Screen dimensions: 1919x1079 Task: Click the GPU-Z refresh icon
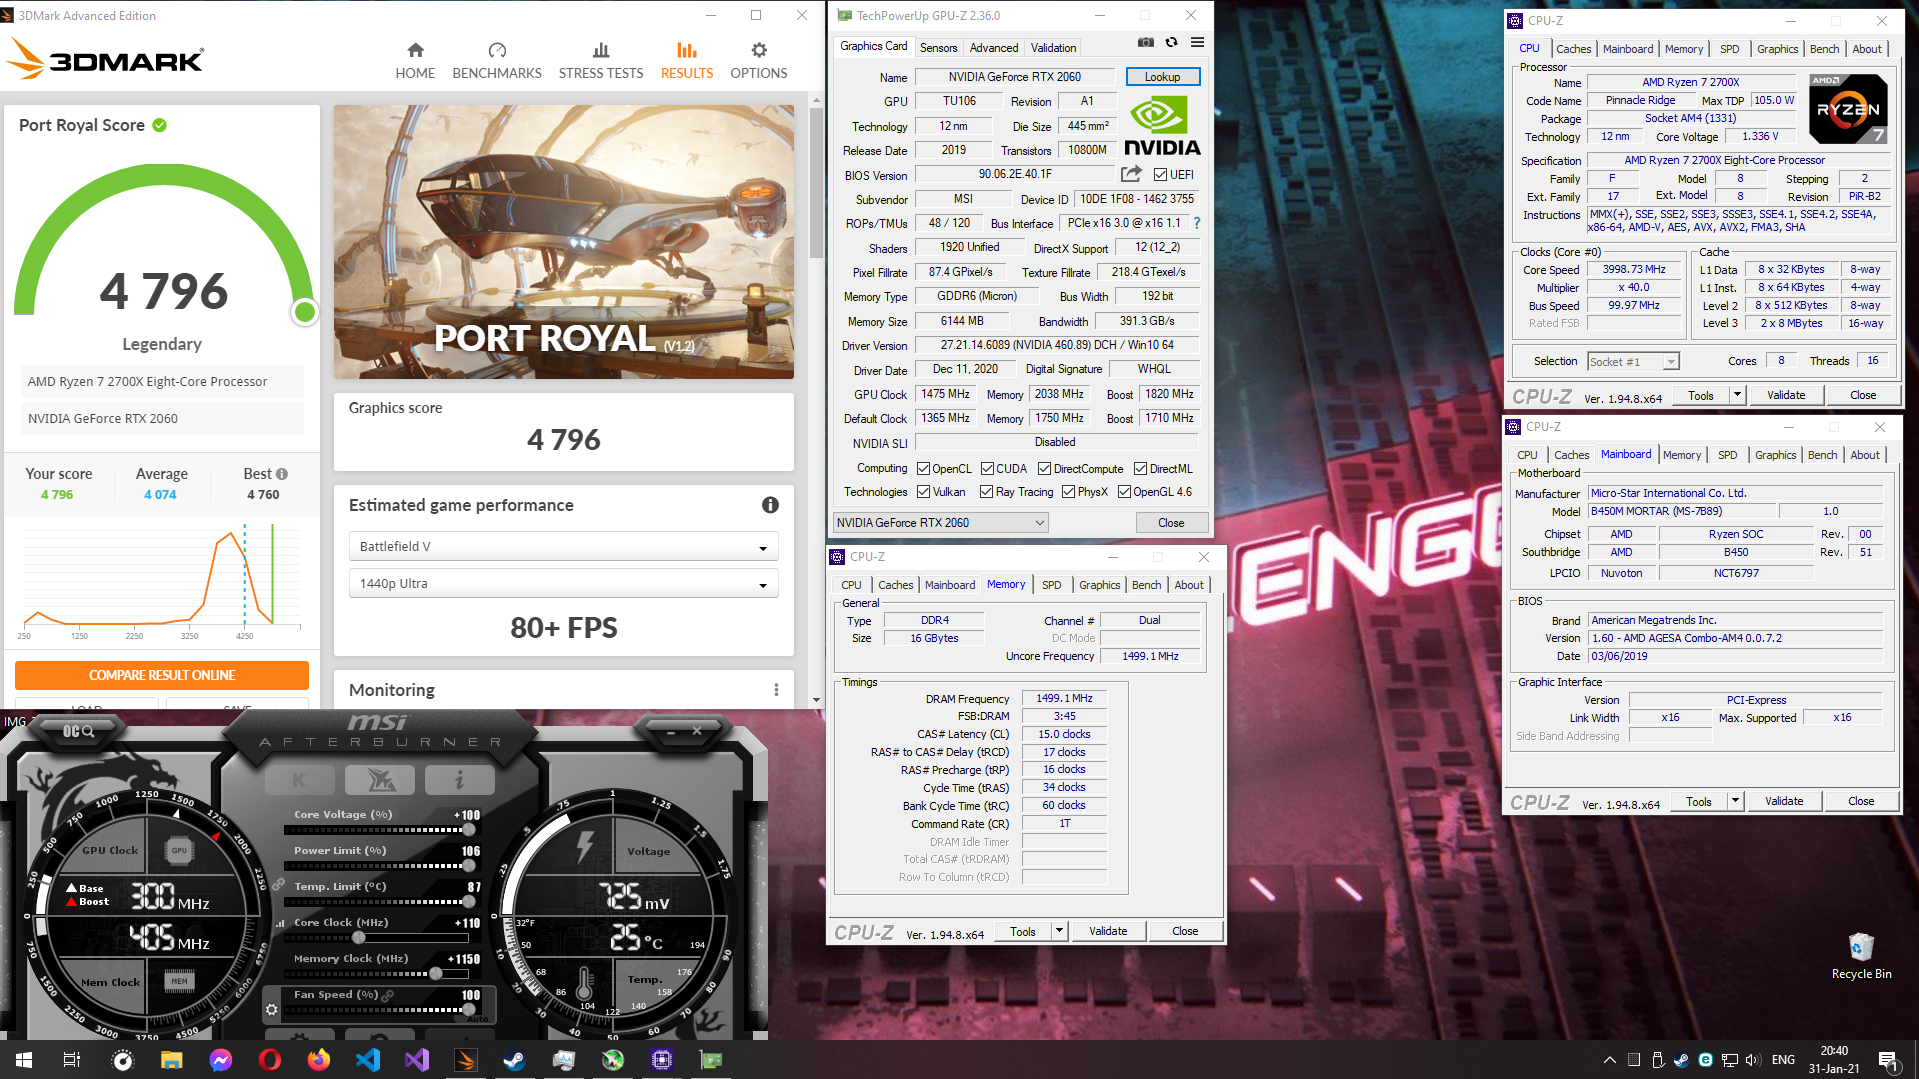1171,43
